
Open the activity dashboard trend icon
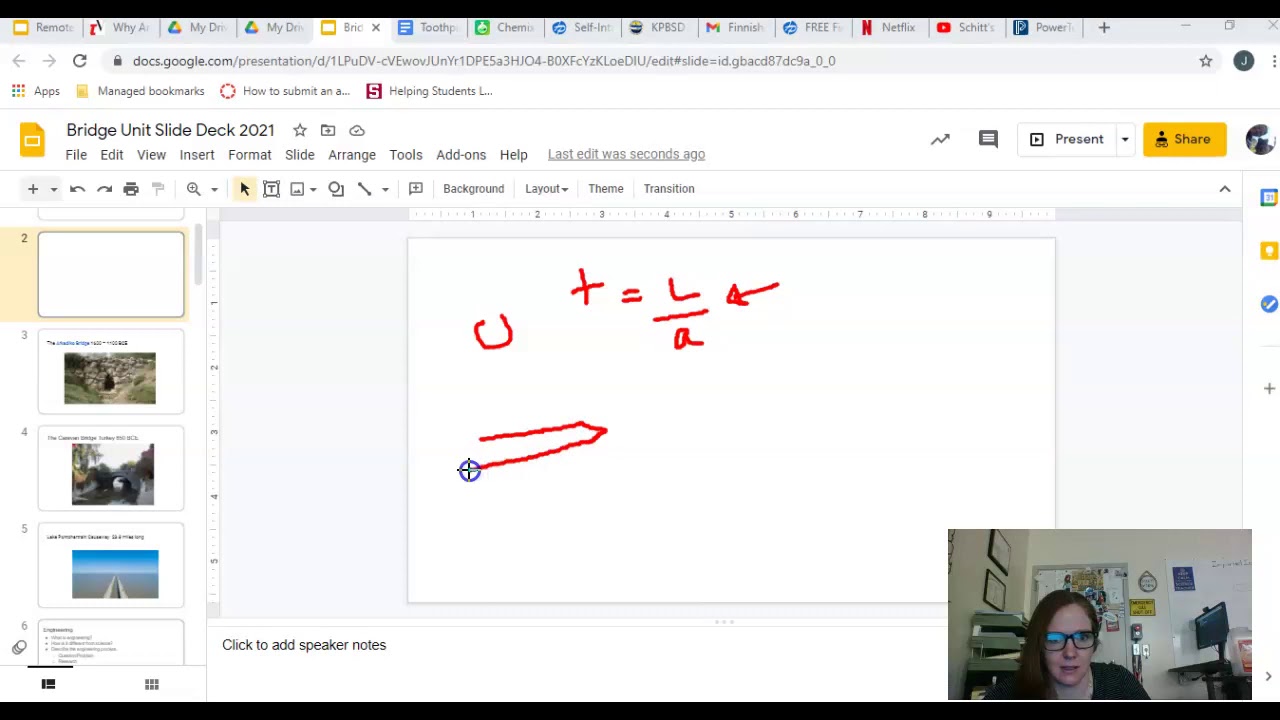pyautogui.click(x=940, y=139)
